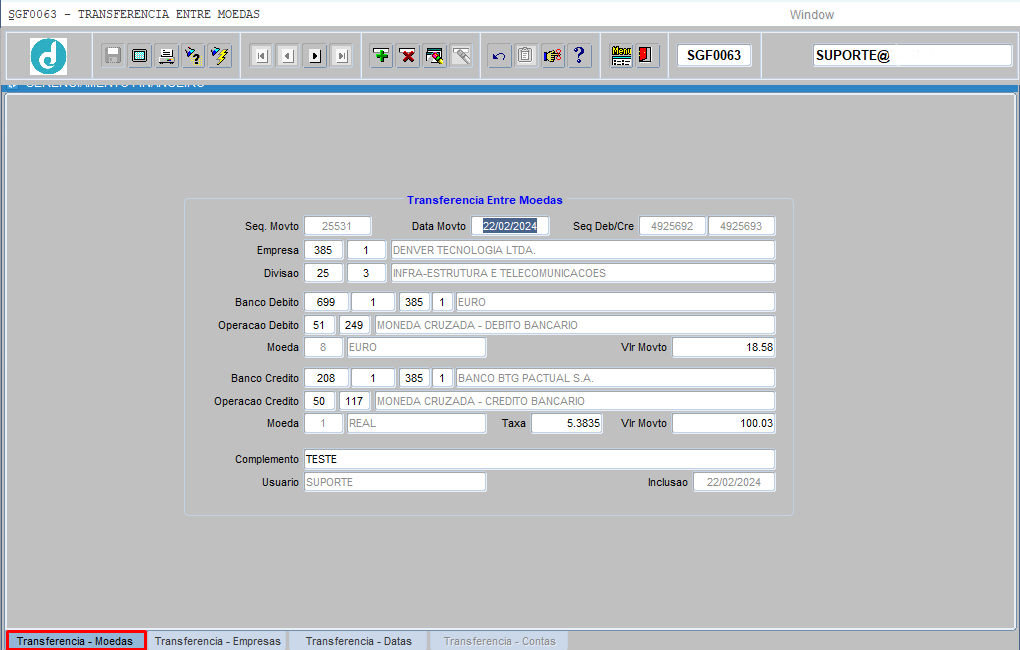The height and width of the screenshot is (650, 1020).
Task: Click the blue question mark help icon
Action: pyautogui.click(x=579, y=56)
